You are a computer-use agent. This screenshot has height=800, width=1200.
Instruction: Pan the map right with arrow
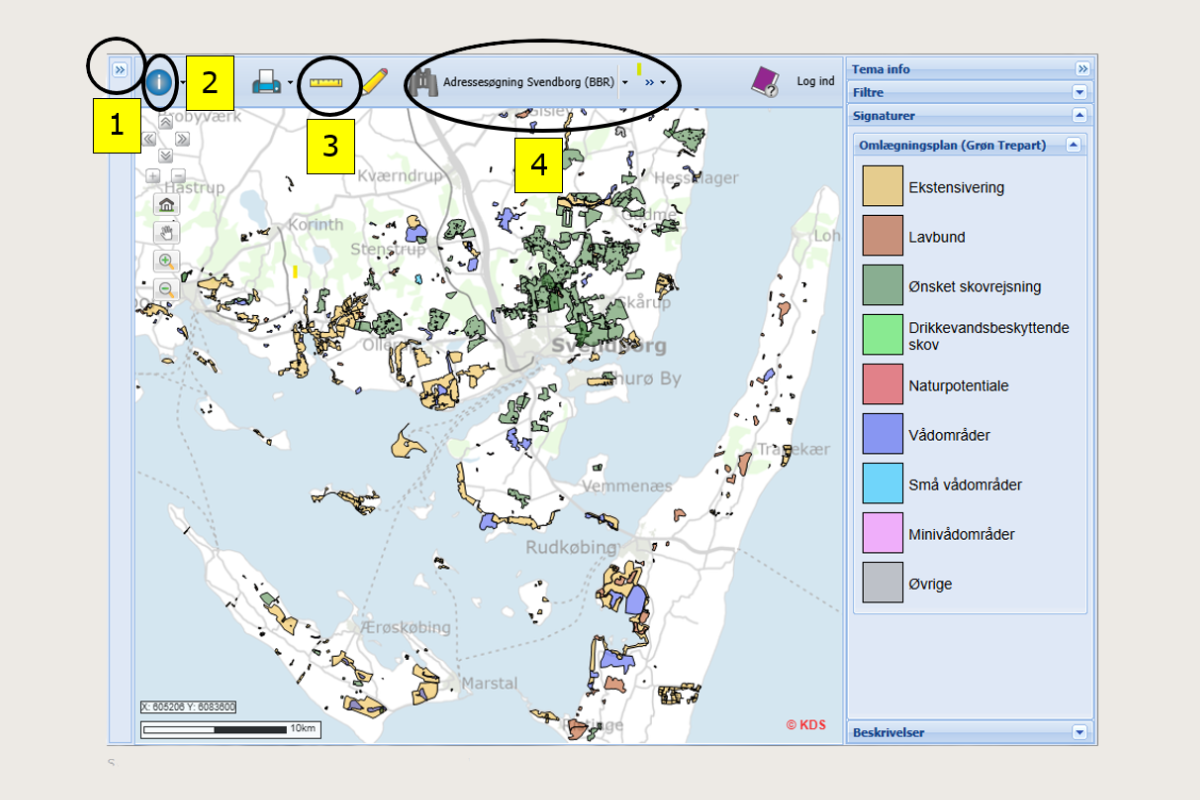point(182,139)
